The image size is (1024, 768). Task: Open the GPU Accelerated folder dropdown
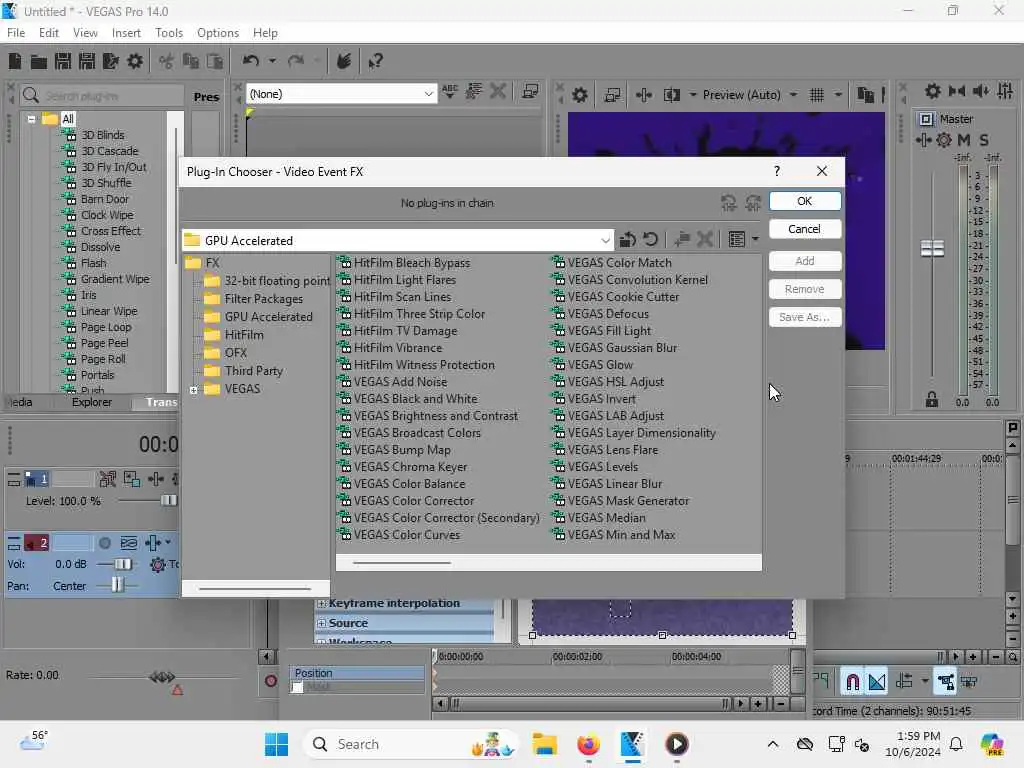point(605,240)
